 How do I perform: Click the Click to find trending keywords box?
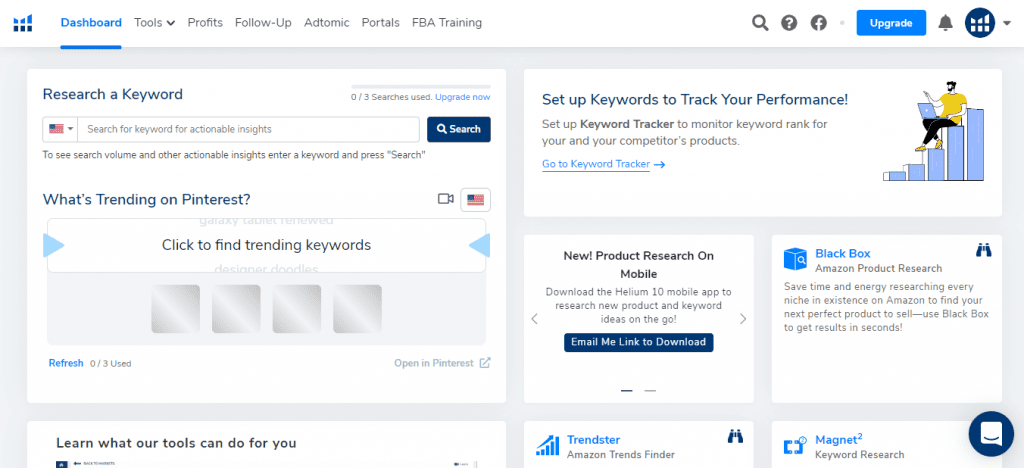click(266, 245)
